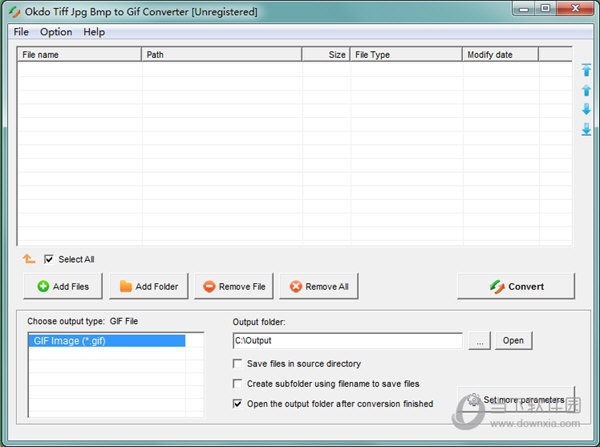Click the move-down arrow icon
600x447 pixels.
click(x=586, y=110)
